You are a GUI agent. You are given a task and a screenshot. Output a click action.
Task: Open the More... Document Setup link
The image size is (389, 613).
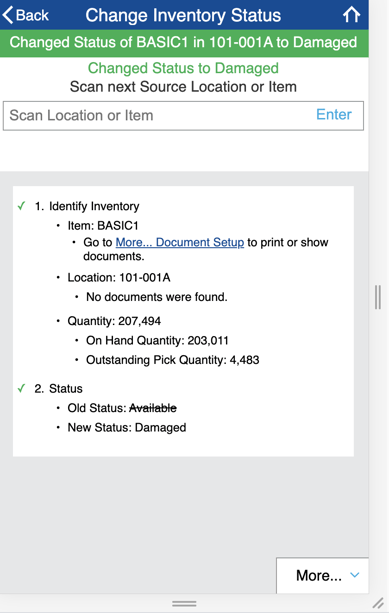coord(180,242)
